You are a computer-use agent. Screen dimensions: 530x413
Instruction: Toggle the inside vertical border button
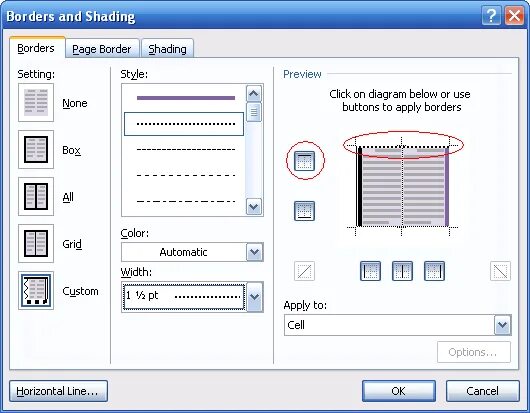pos(402,271)
